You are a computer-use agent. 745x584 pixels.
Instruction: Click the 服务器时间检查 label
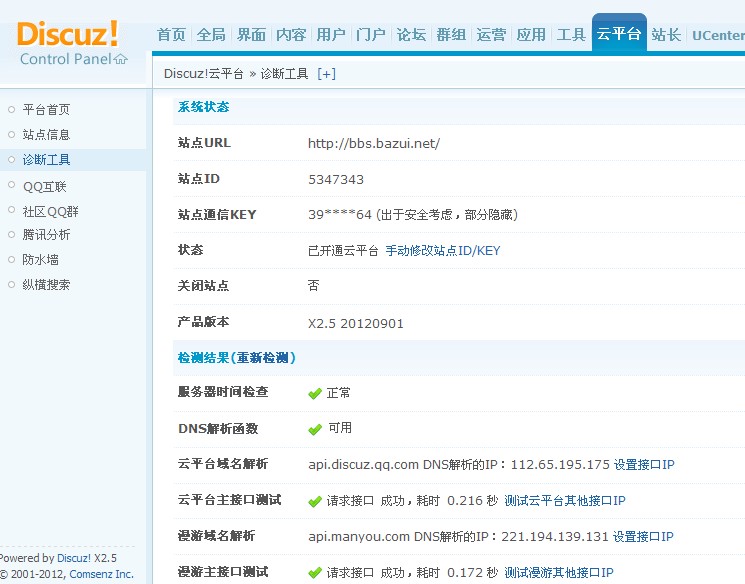(x=223, y=392)
